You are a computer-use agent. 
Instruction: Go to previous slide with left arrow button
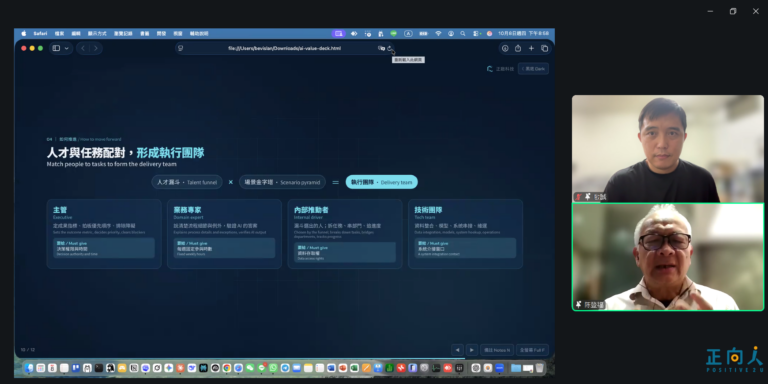tap(457, 350)
